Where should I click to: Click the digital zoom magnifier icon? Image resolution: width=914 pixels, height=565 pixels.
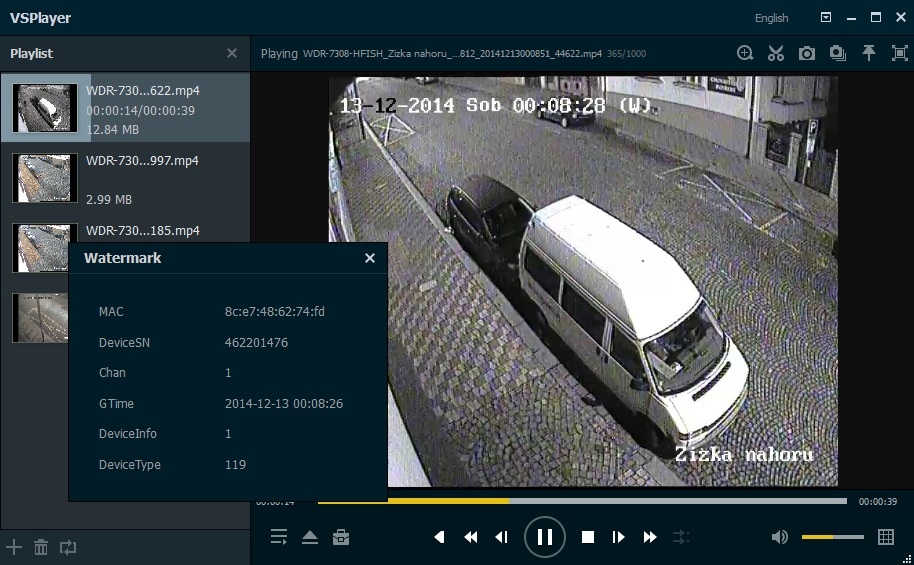click(745, 54)
